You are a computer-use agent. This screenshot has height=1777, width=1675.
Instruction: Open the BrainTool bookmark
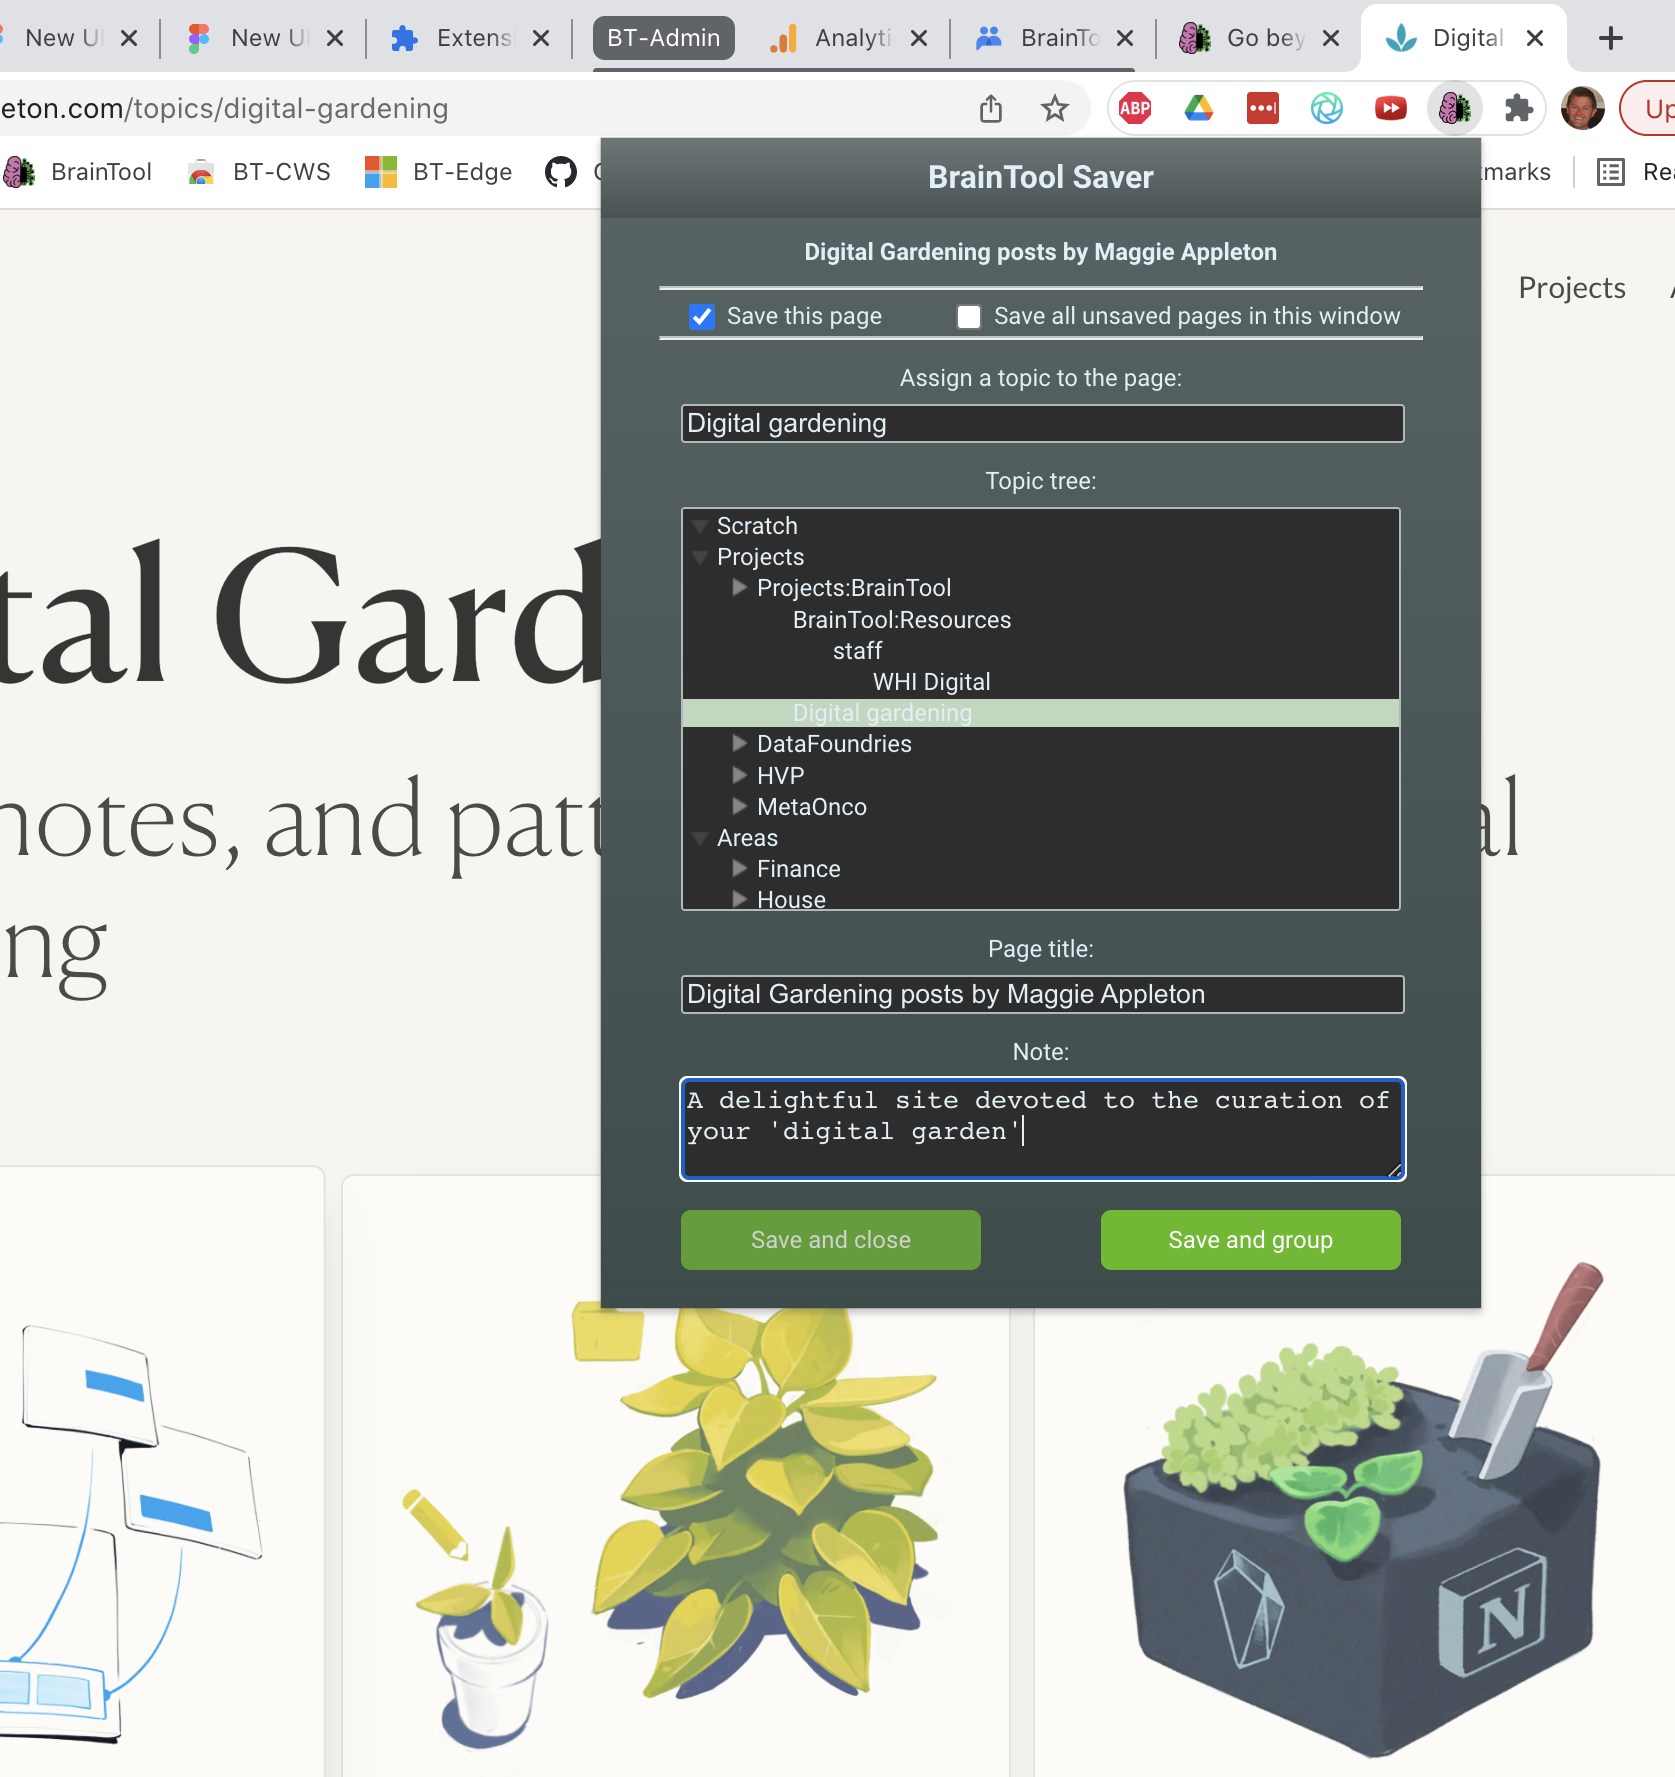(x=78, y=172)
